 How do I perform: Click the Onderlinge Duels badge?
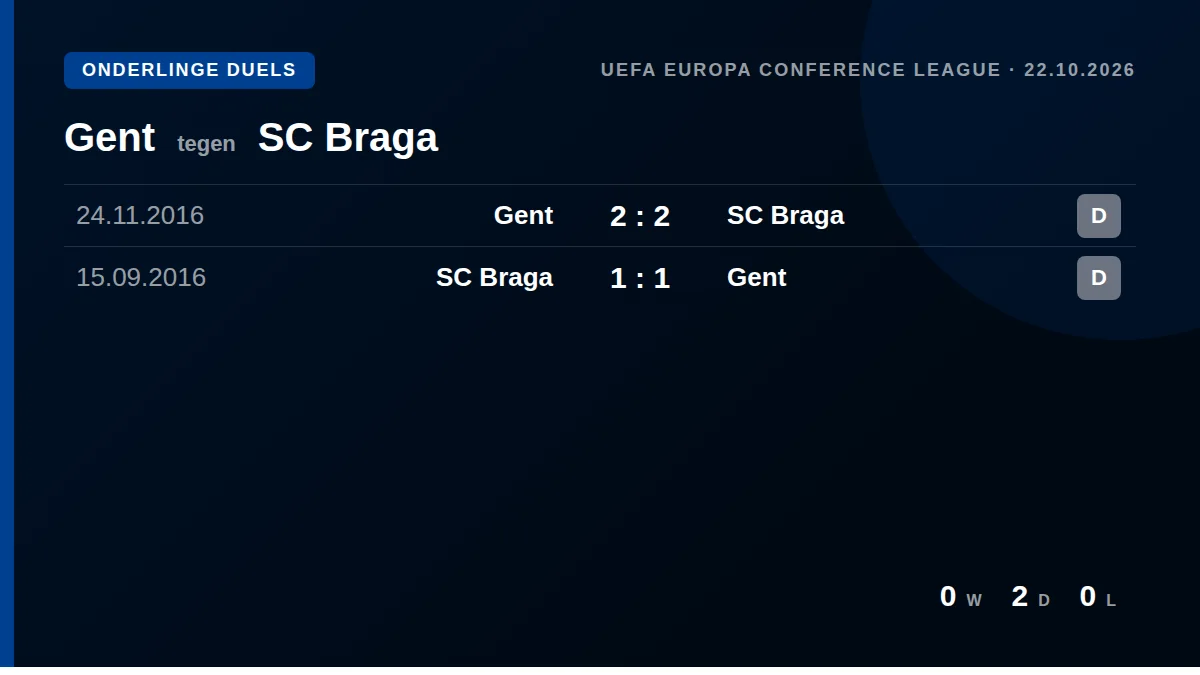(189, 70)
